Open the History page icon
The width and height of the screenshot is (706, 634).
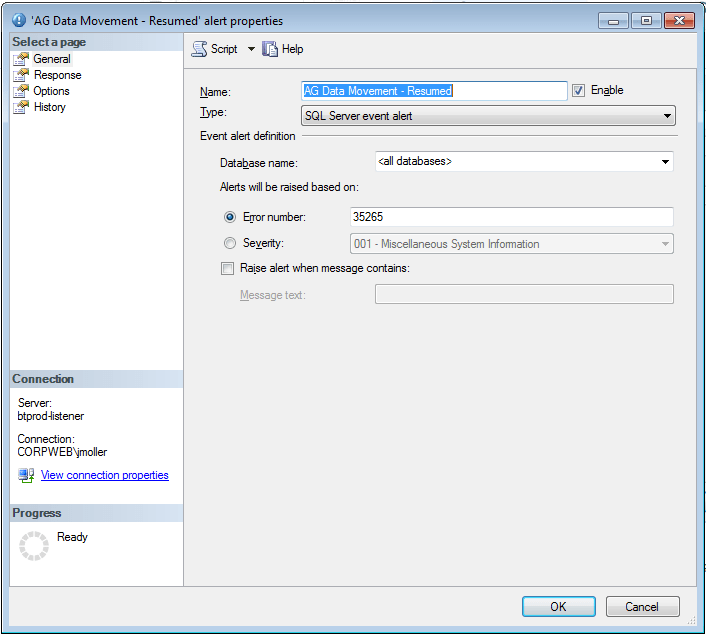click(21, 107)
